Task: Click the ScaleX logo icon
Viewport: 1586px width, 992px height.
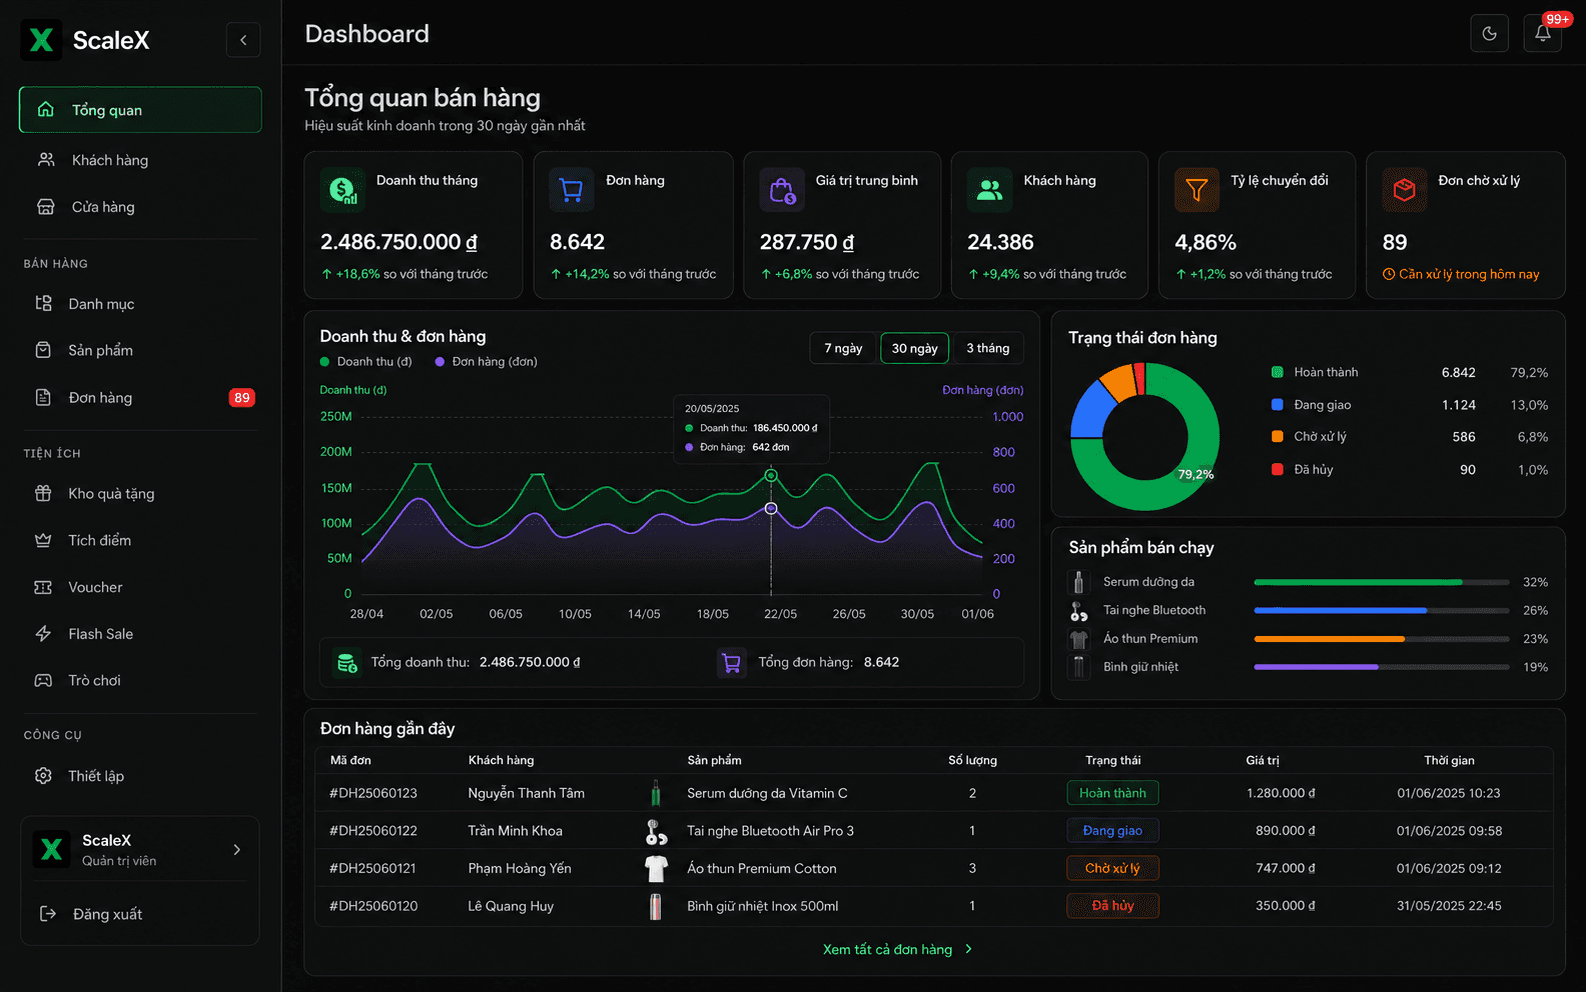Action: pyautogui.click(x=41, y=40)
